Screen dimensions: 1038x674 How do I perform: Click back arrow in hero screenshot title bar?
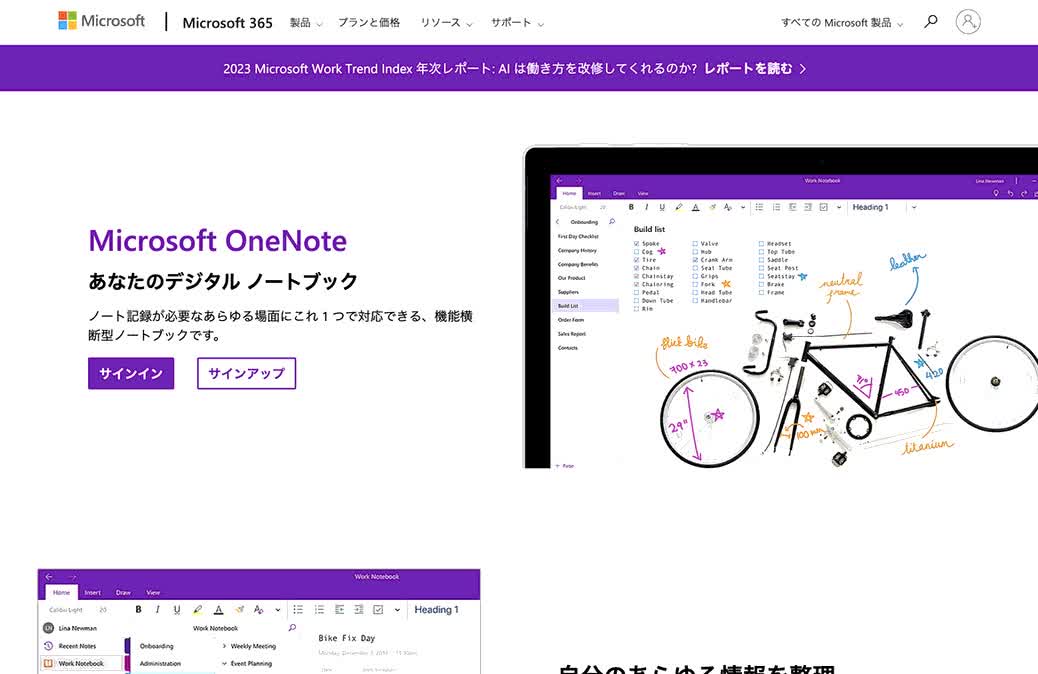tap(559, 180)
